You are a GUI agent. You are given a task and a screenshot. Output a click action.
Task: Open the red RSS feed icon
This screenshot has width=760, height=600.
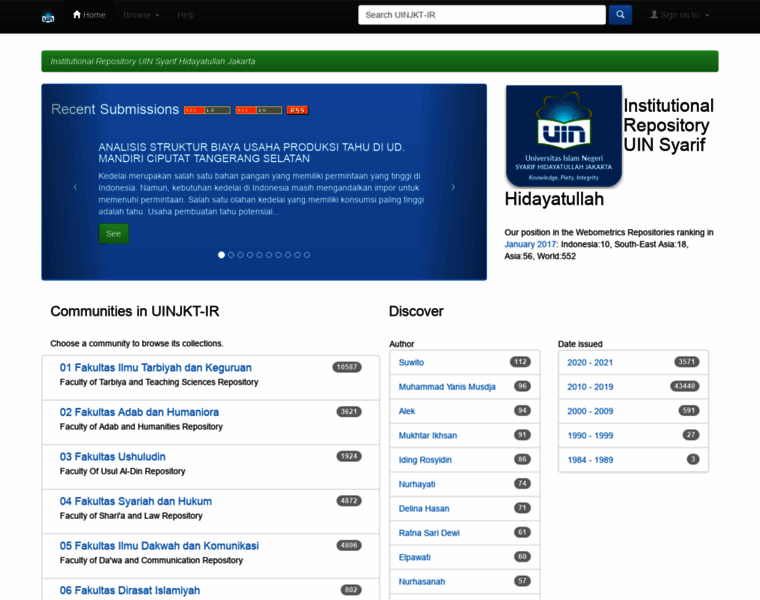point(297,110)
